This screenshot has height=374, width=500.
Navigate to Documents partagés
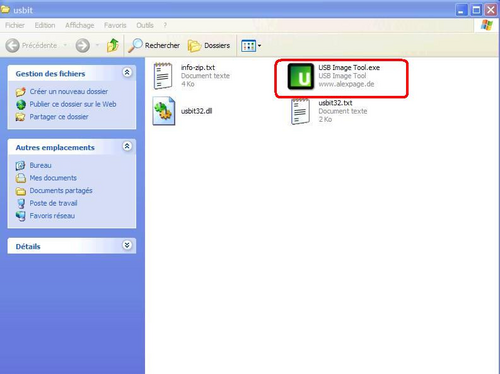click(x=61, y=191)
